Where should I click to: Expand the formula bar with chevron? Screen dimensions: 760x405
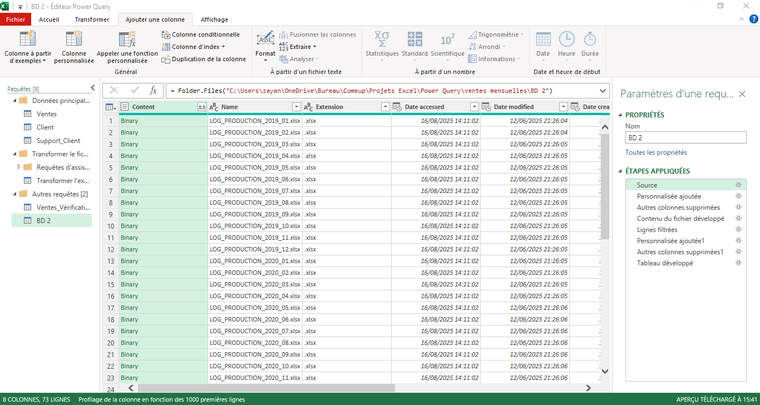[601, 90]
